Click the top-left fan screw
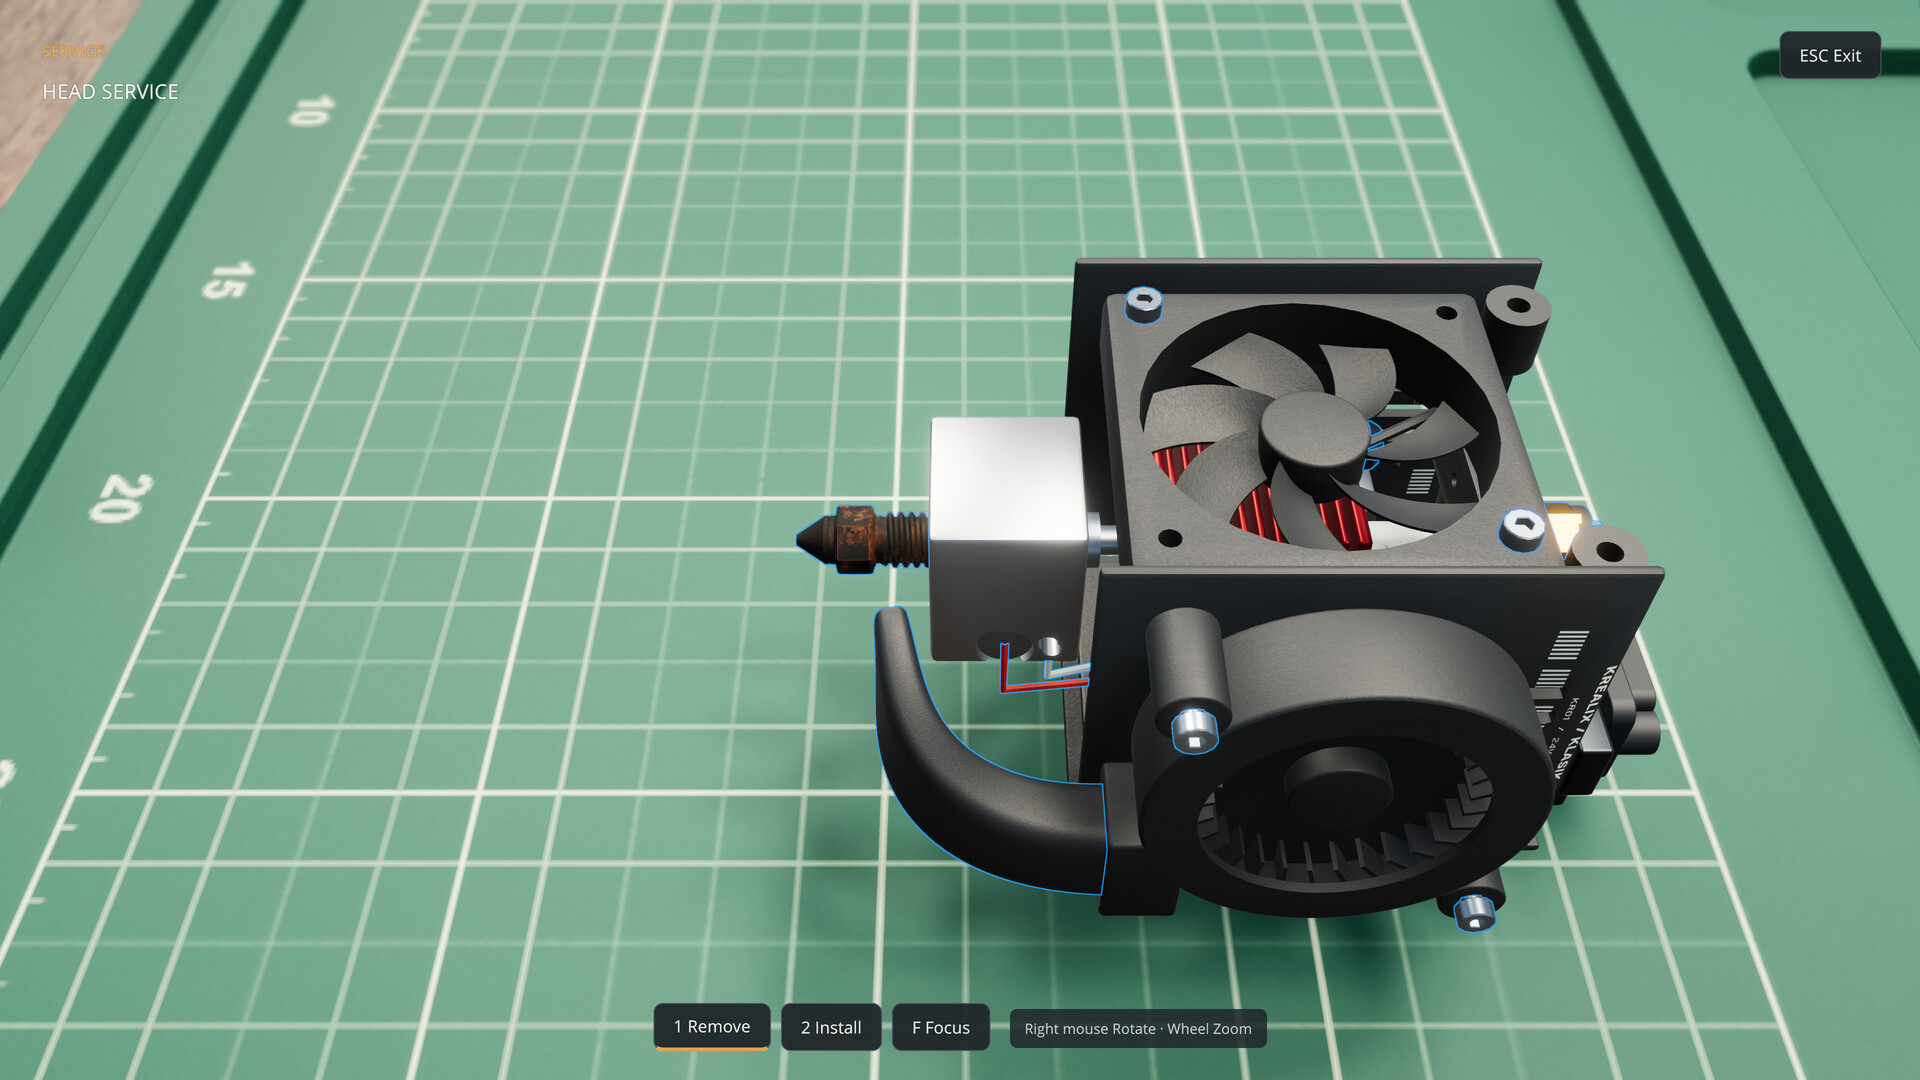Viewport: 1920px width, 1080px height. (1144, 304)
